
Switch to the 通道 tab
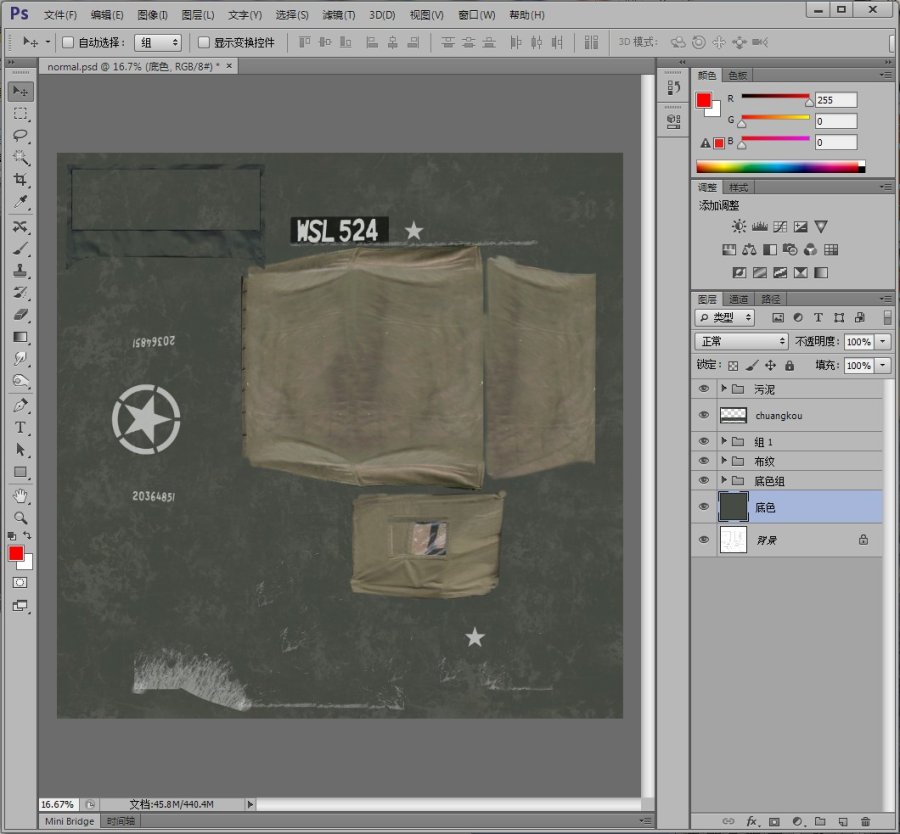738,299
